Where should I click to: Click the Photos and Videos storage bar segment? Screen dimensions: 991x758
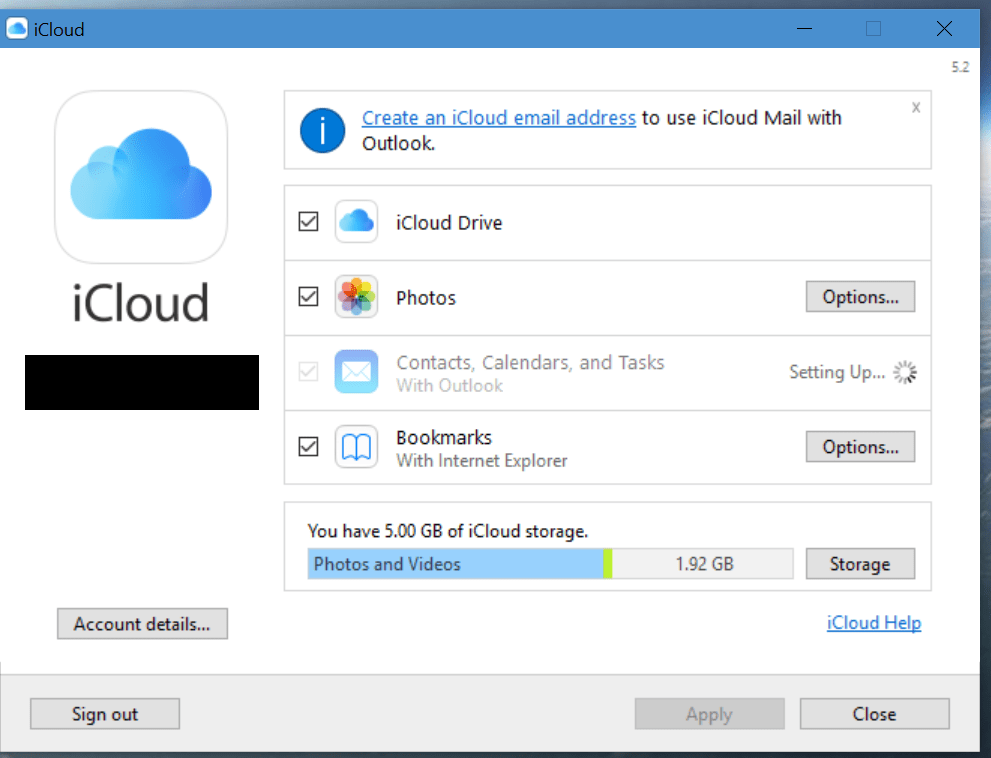456,563
